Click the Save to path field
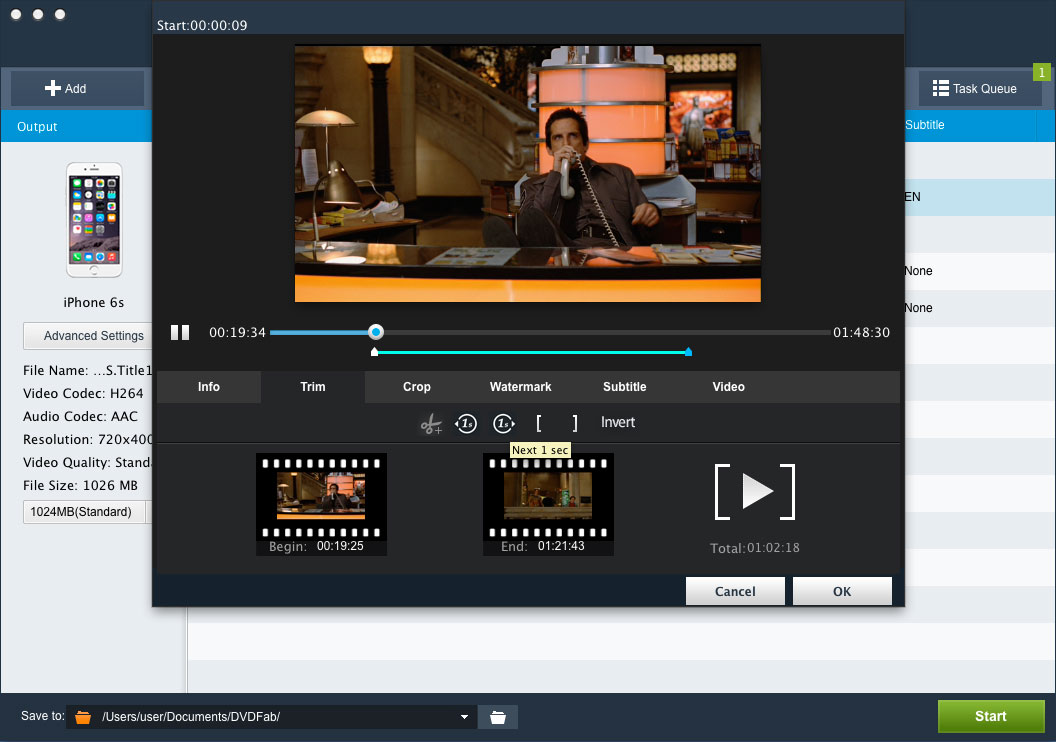The image size is (1056, 742). tap(272, 717)
